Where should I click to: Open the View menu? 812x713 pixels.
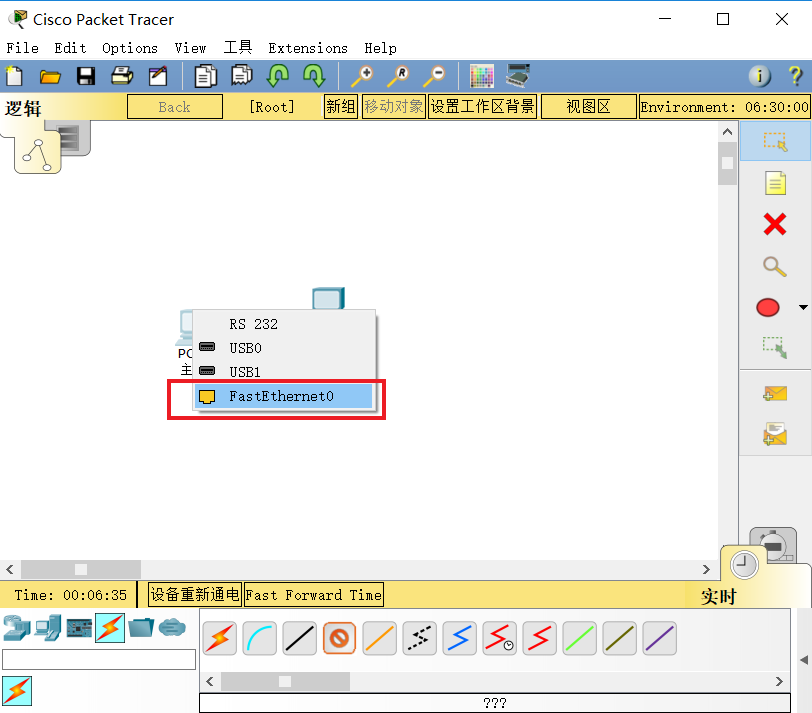click(190, 48)
